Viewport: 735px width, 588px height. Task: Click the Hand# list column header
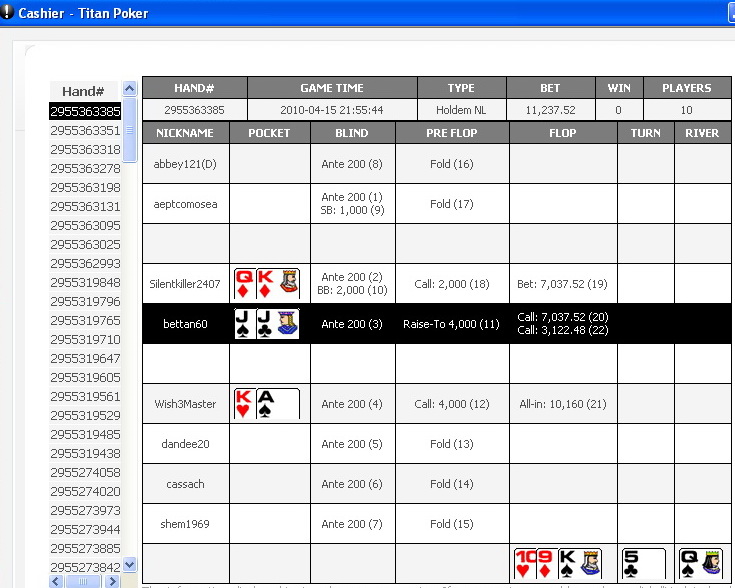83,91
